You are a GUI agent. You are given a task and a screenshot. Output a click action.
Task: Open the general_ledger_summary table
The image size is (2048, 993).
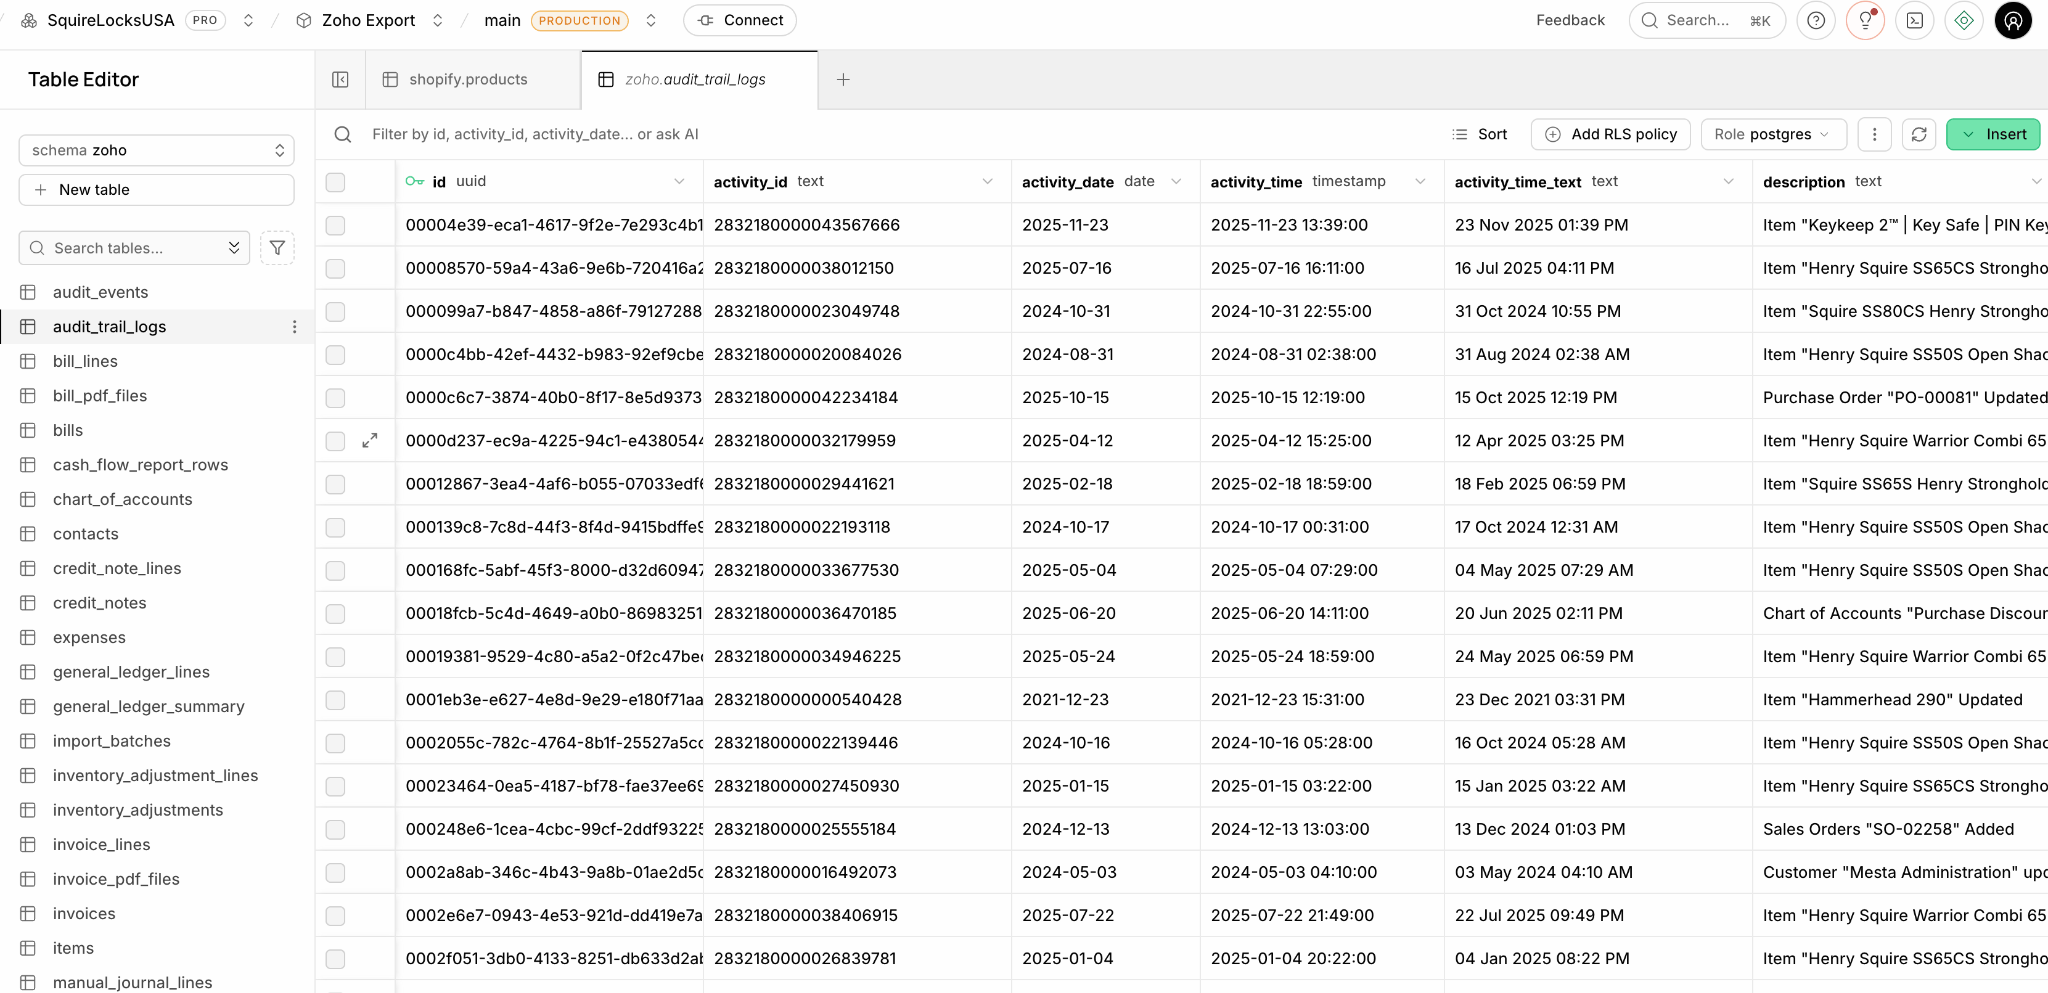coord(148,706)
